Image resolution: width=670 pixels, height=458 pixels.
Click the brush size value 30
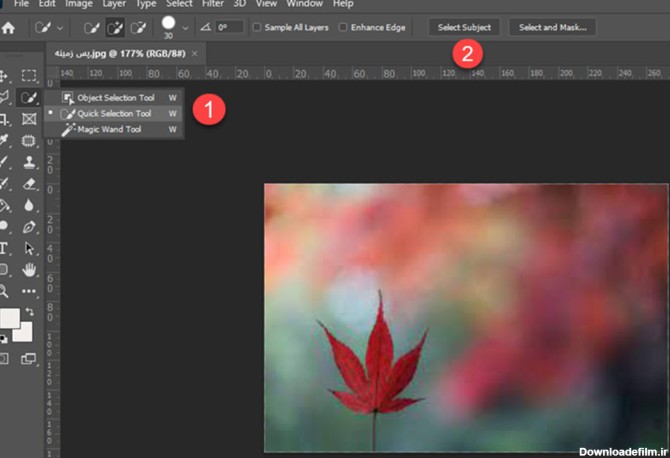coord(168,36)
